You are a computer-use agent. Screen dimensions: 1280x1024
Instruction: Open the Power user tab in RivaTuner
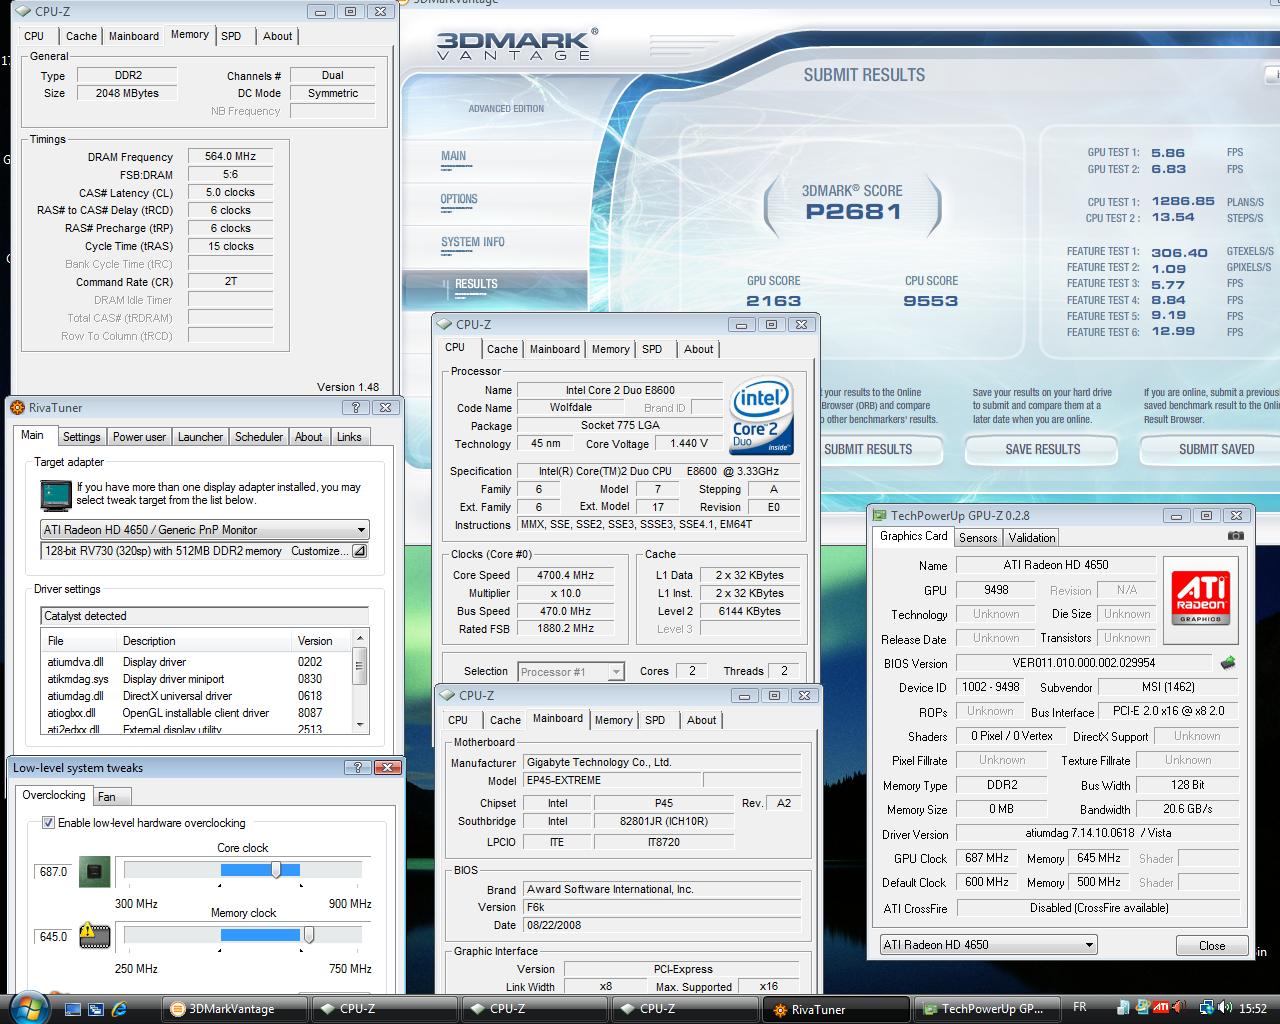tap(139, 437)
